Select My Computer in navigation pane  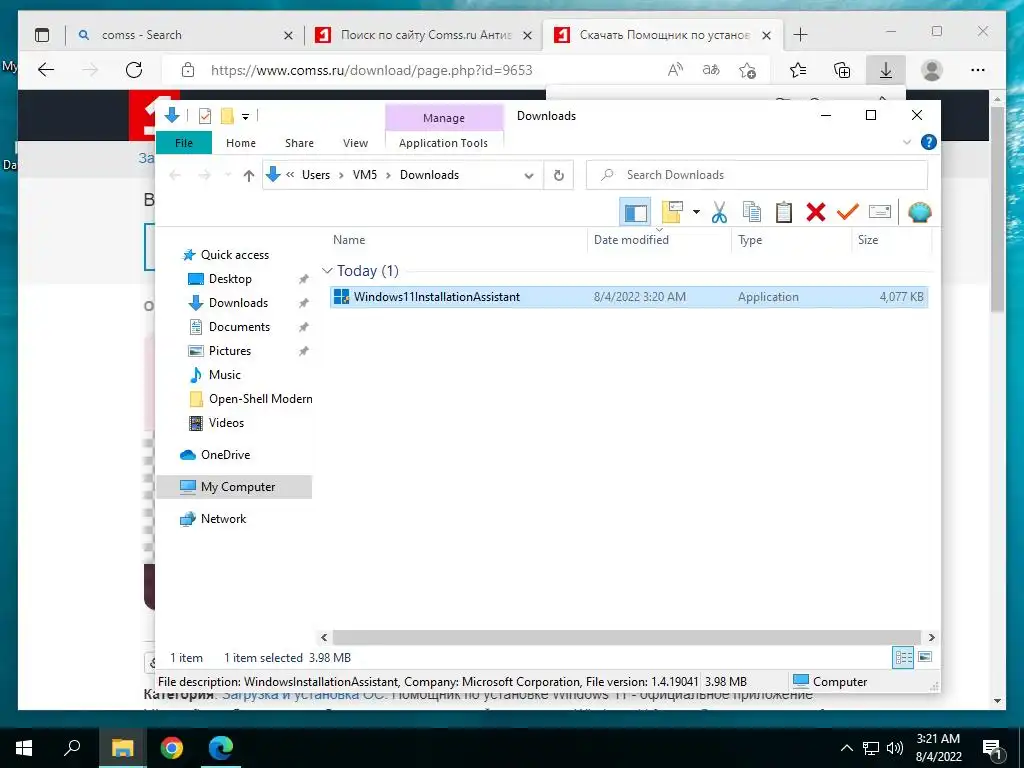pos(234,487)
